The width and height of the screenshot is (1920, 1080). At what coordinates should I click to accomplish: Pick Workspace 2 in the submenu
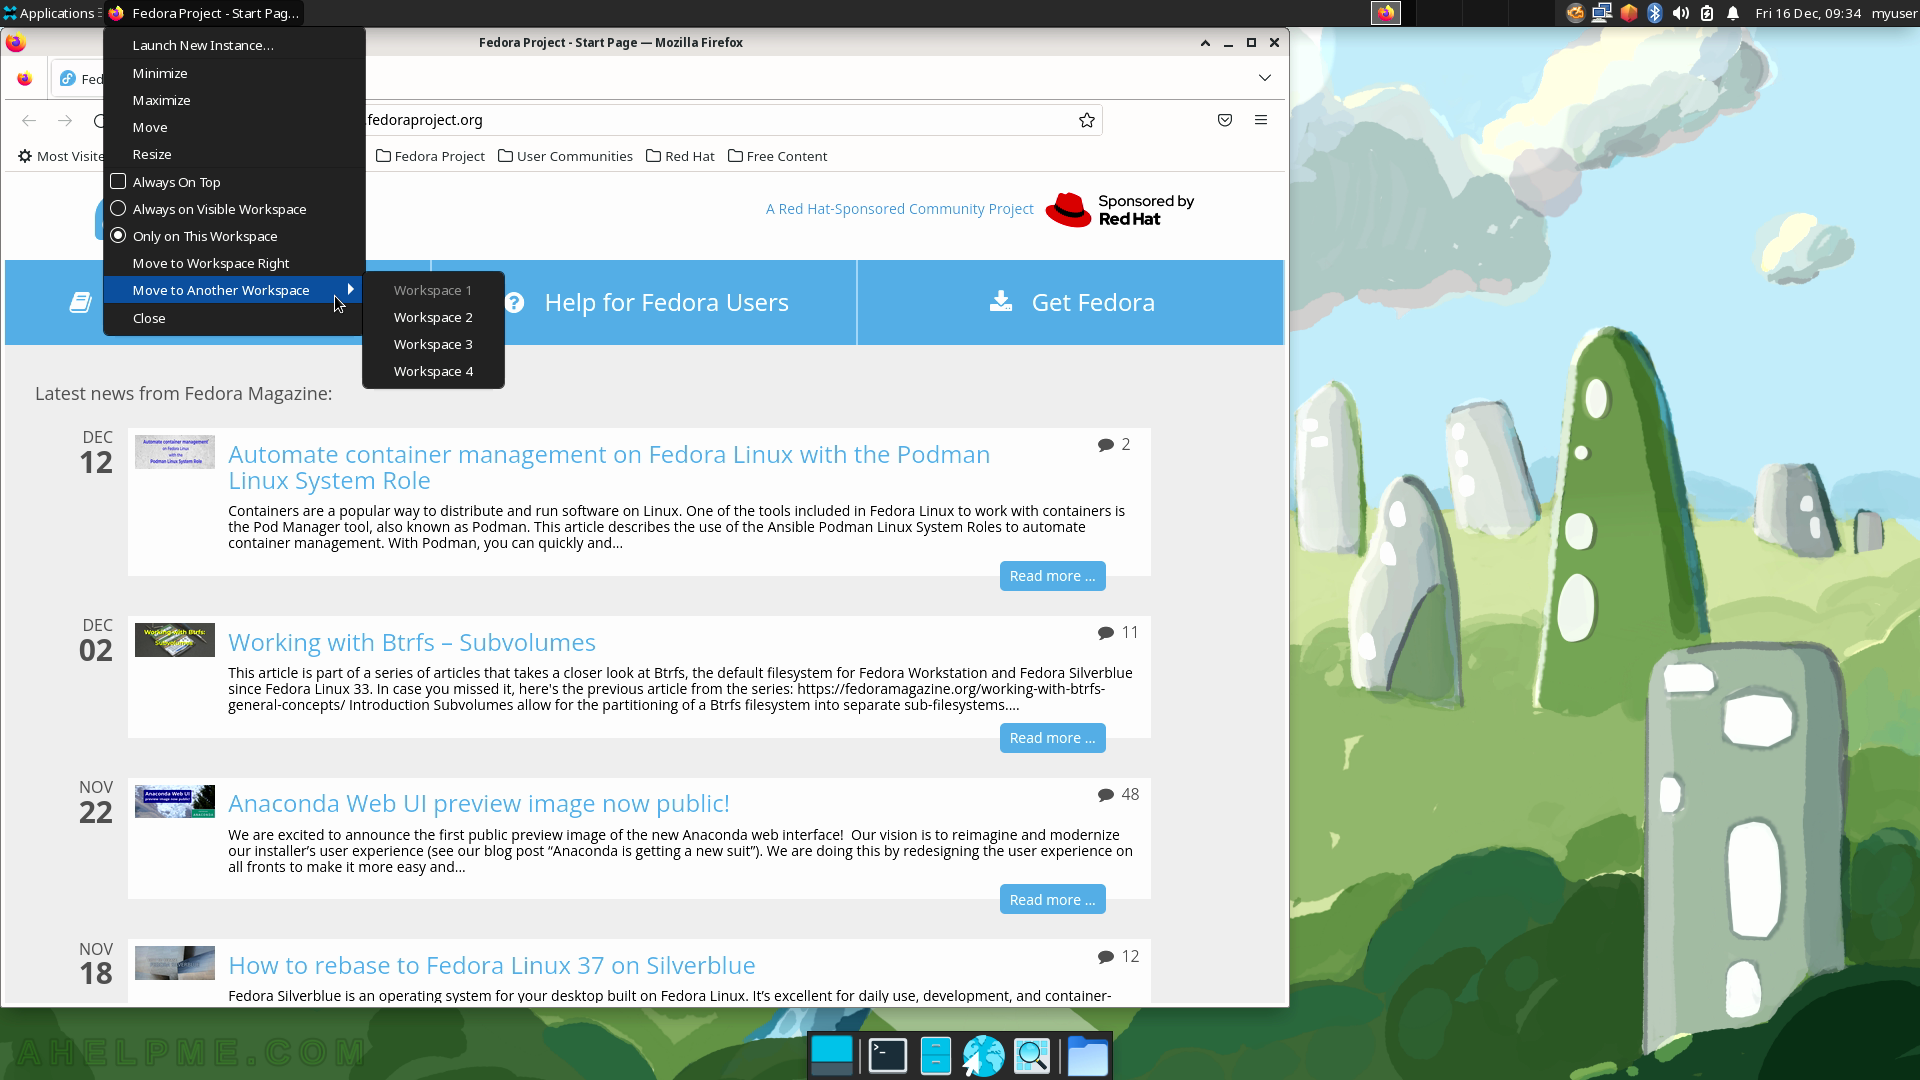coord(433,317)
